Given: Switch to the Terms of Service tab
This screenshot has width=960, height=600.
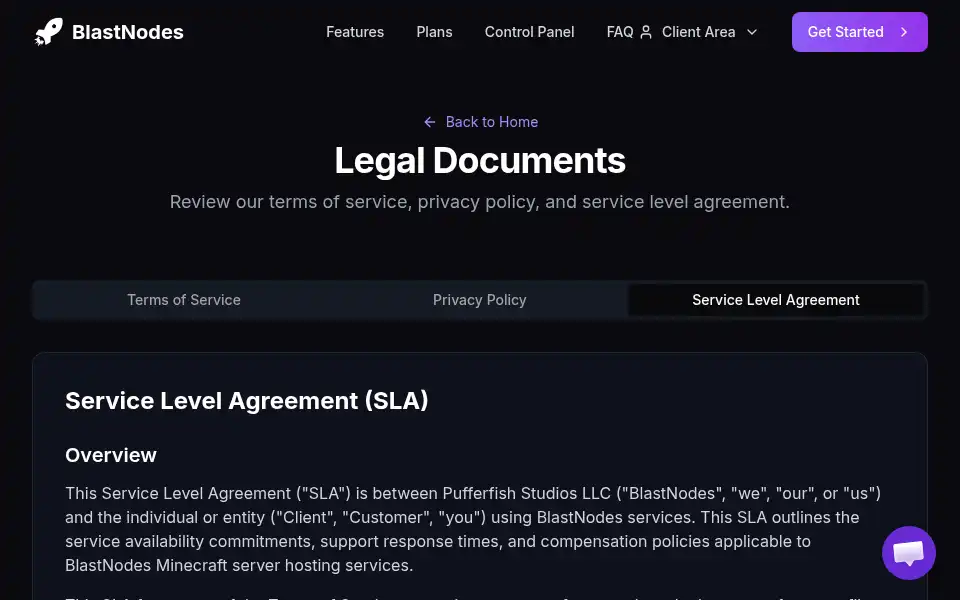Looking at the screenshot, I should [x=184, y=300].
